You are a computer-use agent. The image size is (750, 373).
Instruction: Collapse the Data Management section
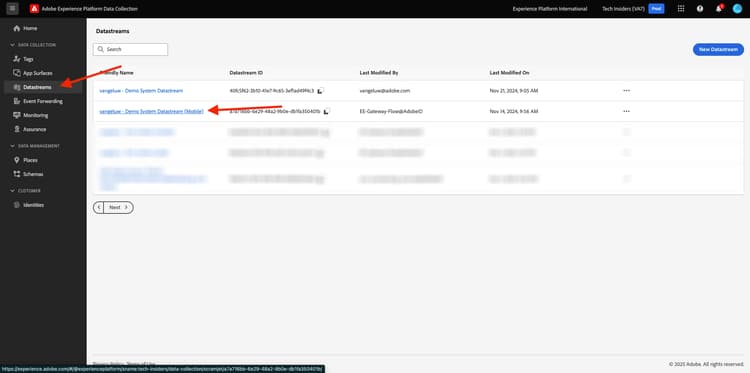pyautogui.click(x=13, y=146)
